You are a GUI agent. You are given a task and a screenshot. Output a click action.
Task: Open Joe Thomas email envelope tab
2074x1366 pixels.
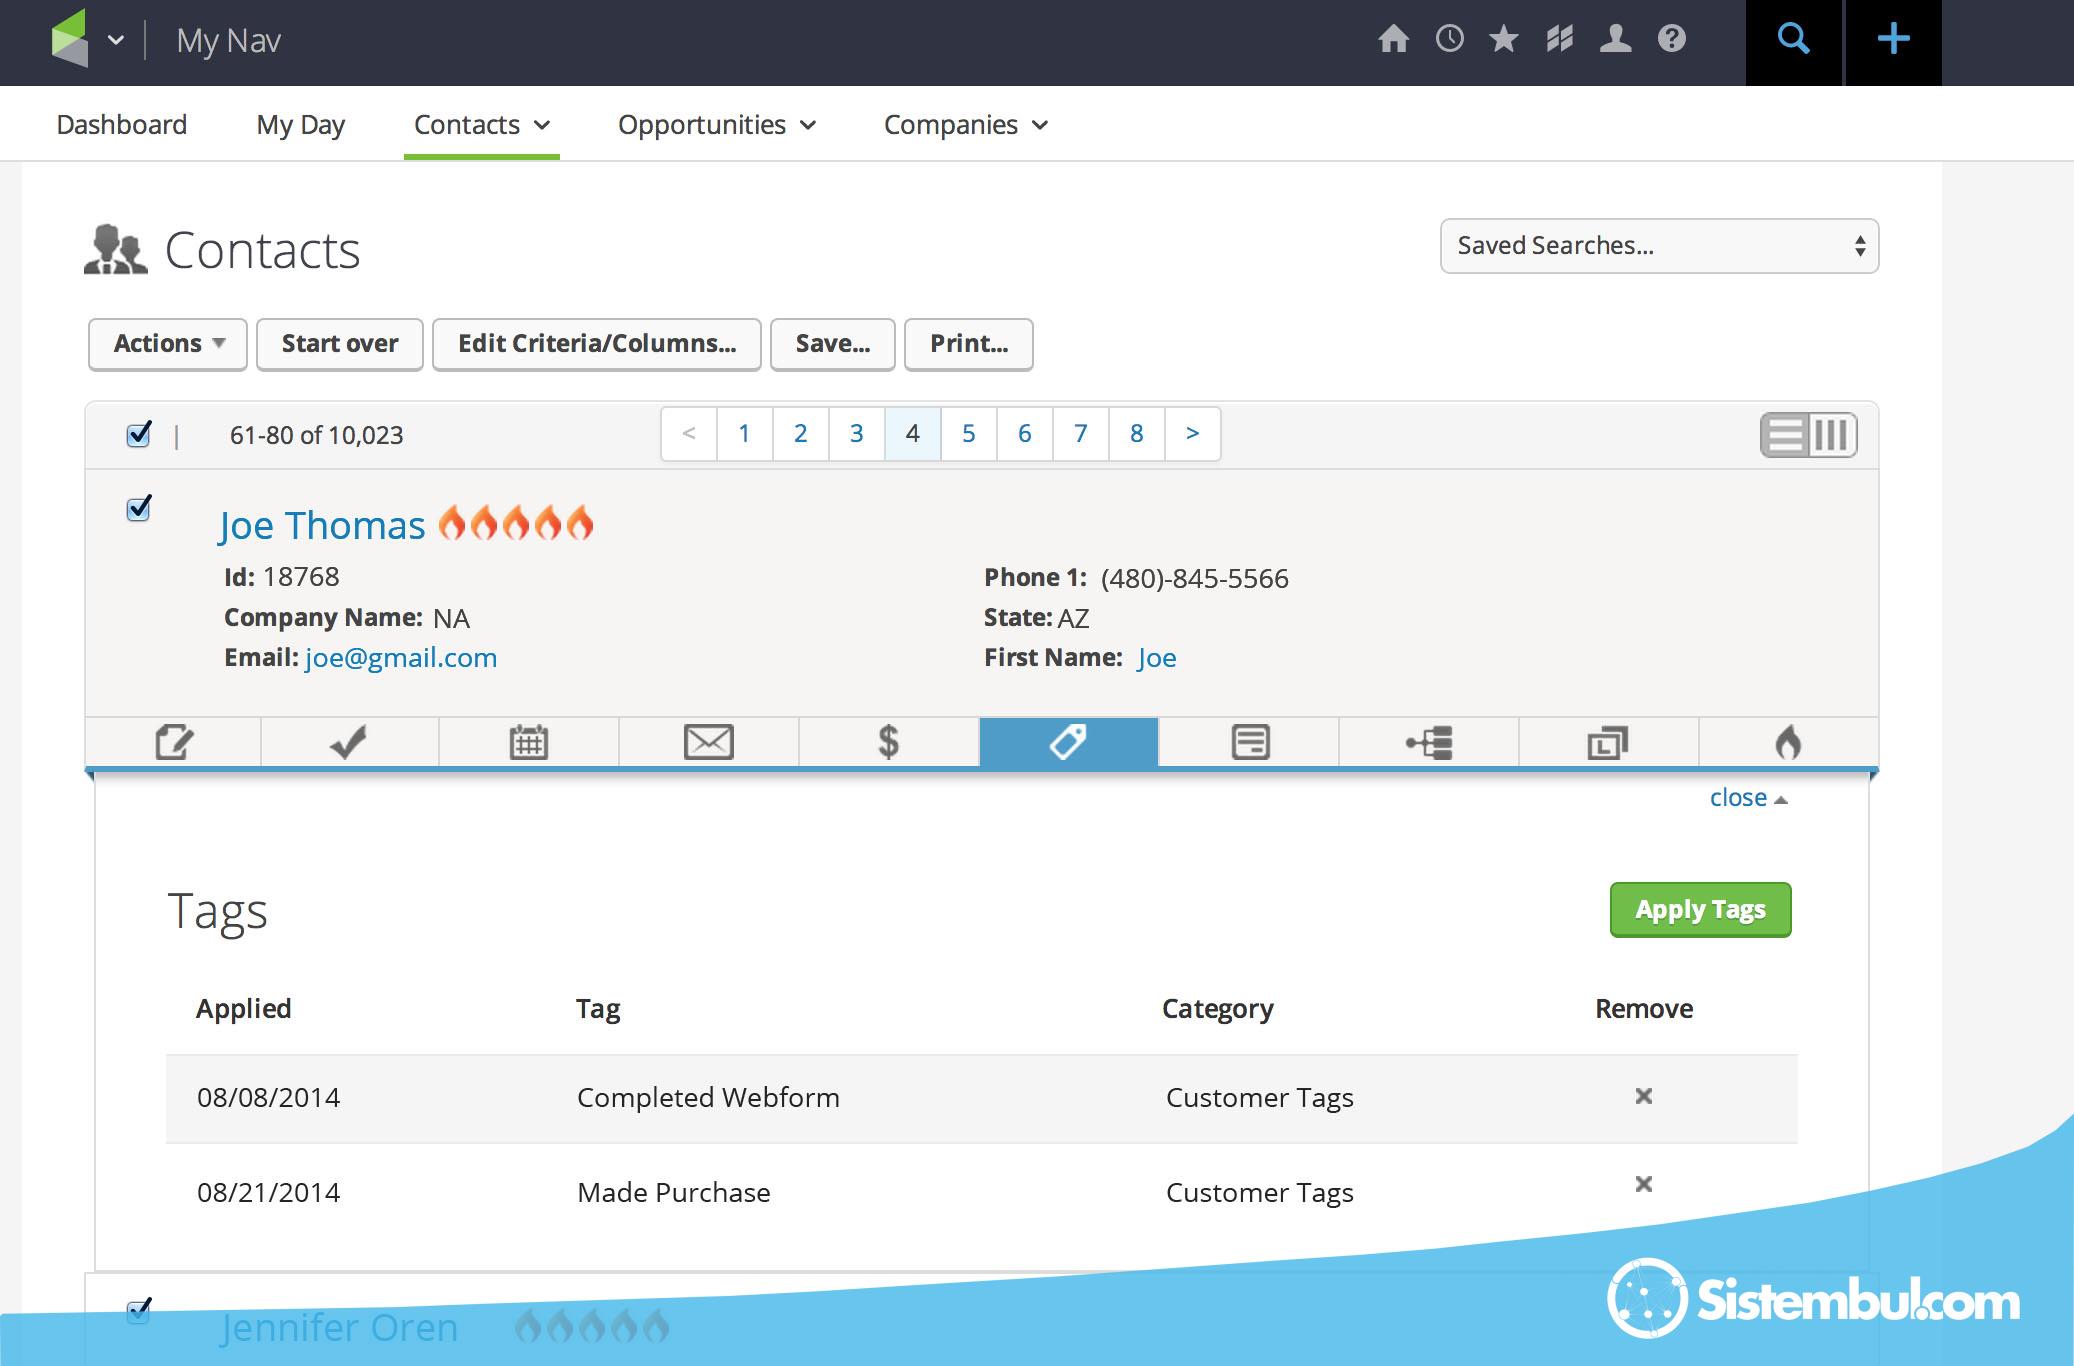(708, 742)
